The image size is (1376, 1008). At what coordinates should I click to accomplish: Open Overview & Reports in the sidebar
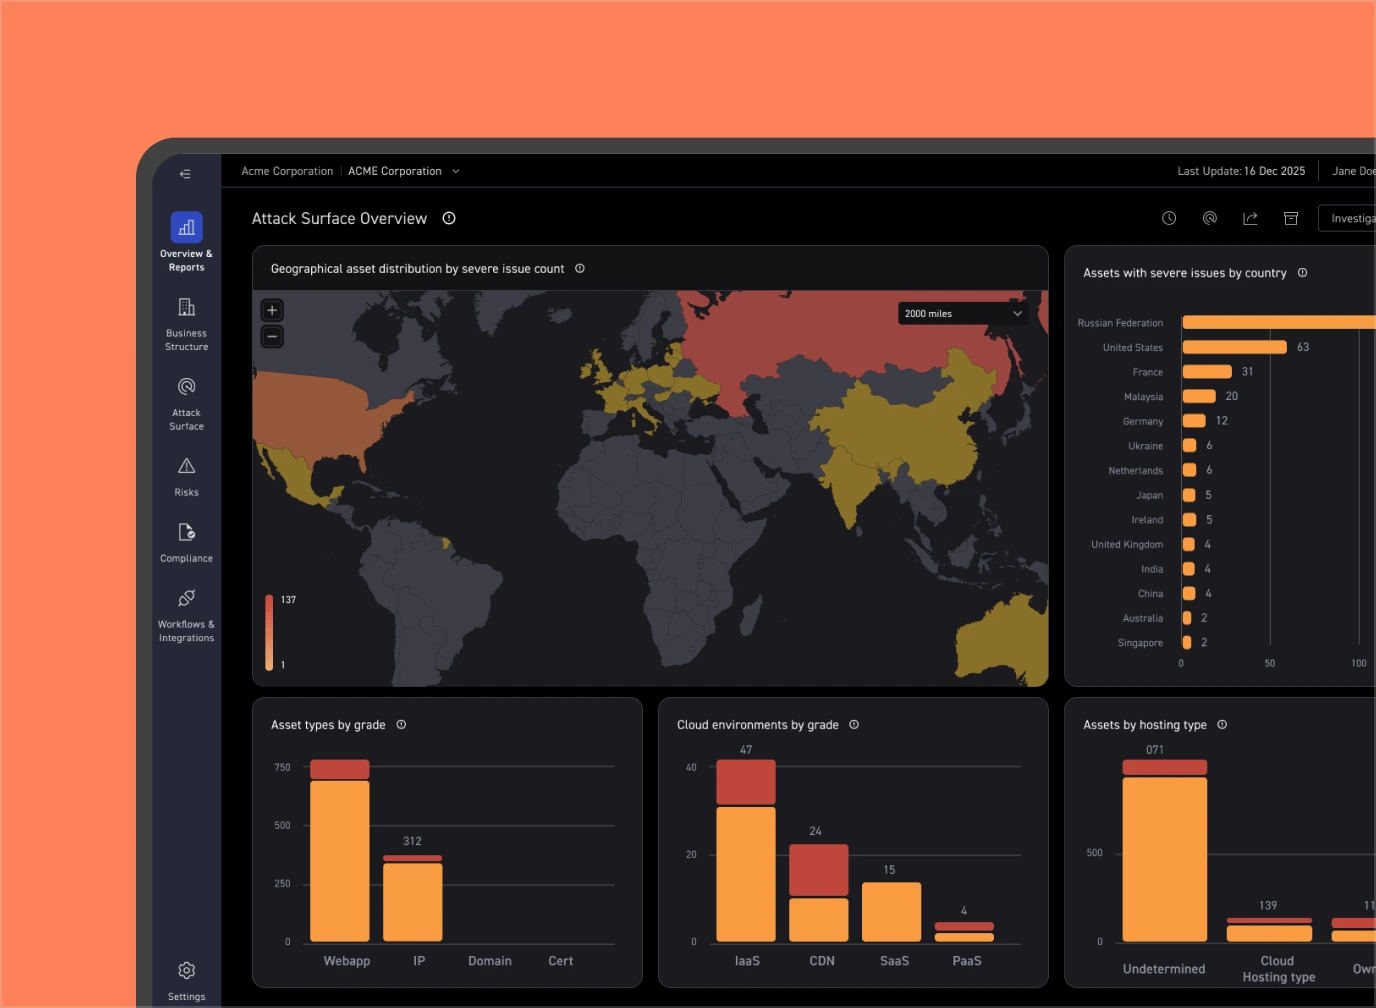[x=186, y=241]
